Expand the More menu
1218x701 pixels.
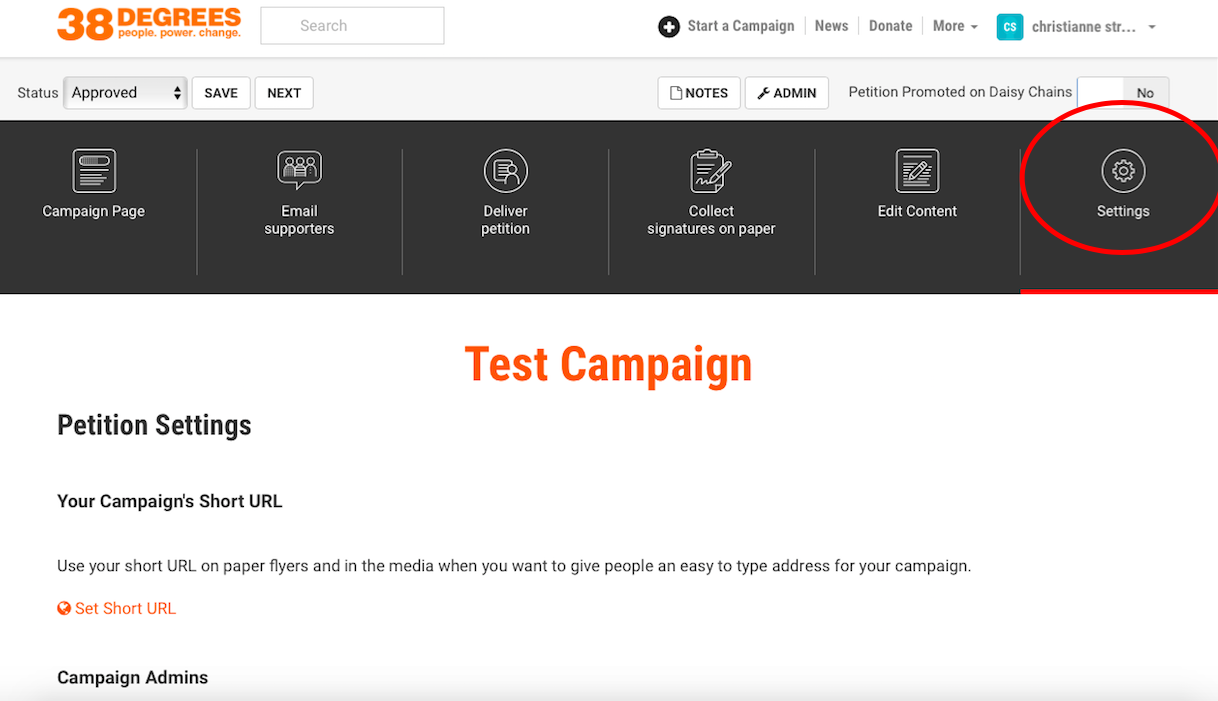[x=955, y=26]
